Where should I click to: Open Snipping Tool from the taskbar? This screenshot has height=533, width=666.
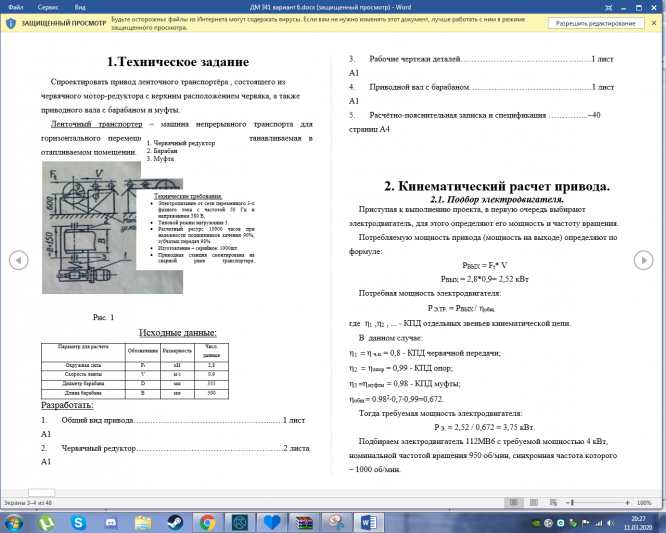tap(336, 522)
